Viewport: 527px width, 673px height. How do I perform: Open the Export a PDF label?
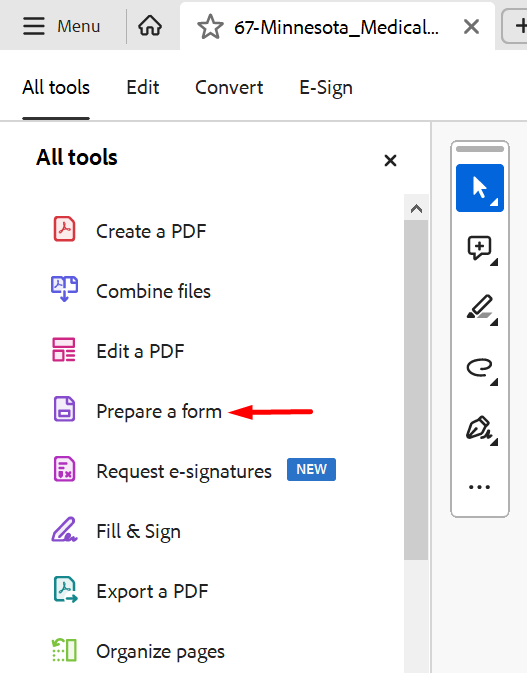(x=152, y=591)
